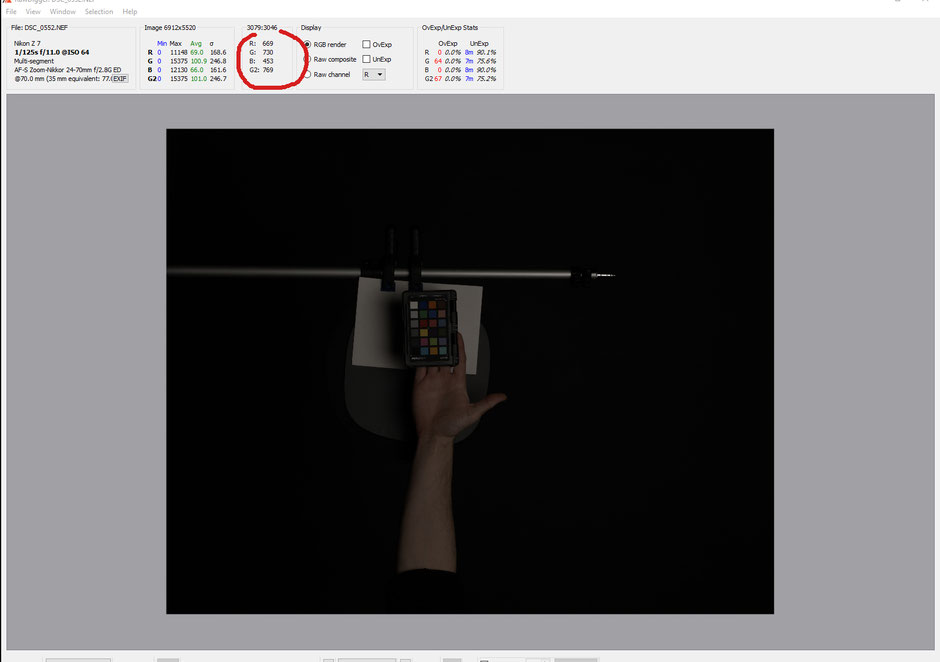
Task: Click G2 overexposed count 67
Action: (438, 79)
